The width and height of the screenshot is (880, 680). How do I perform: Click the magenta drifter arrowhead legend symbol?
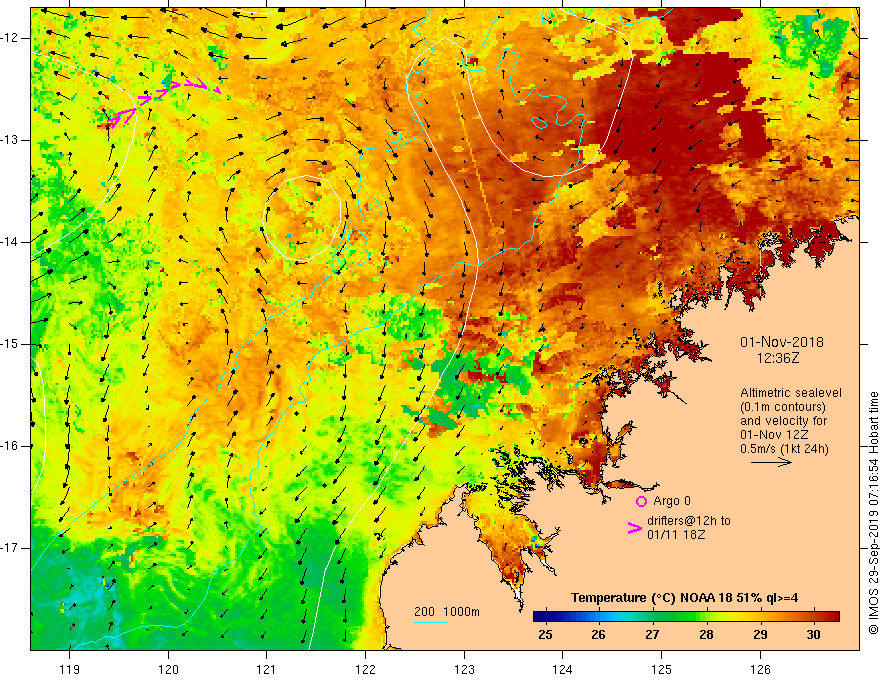click(634, 527)
